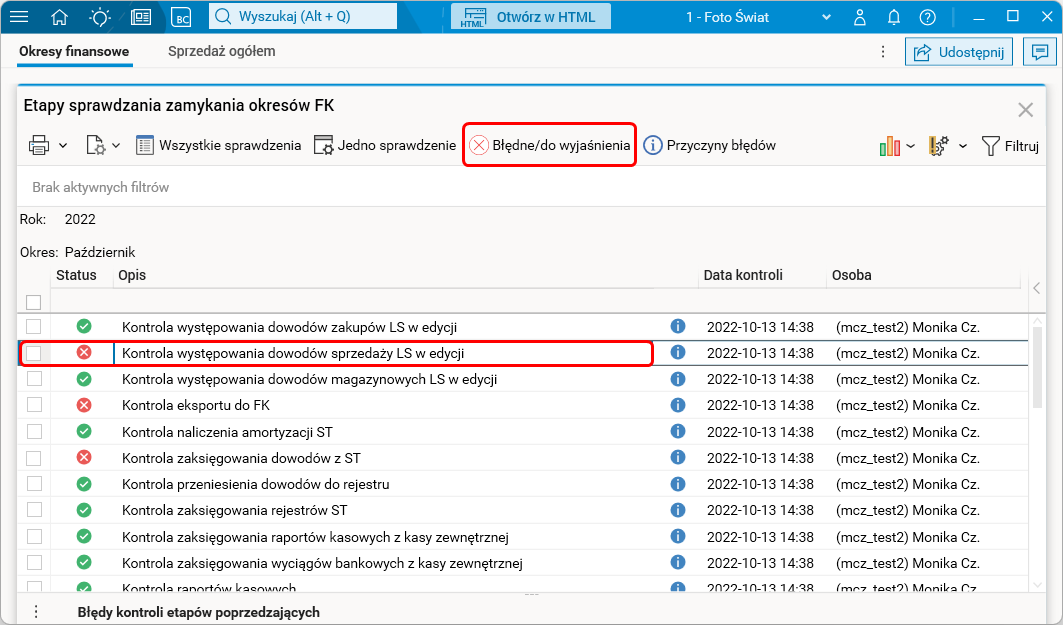Viewport: 1063px width, 625px height.
Task: Click Jedno sprawdzenie toolbar button
Action: 384,145
